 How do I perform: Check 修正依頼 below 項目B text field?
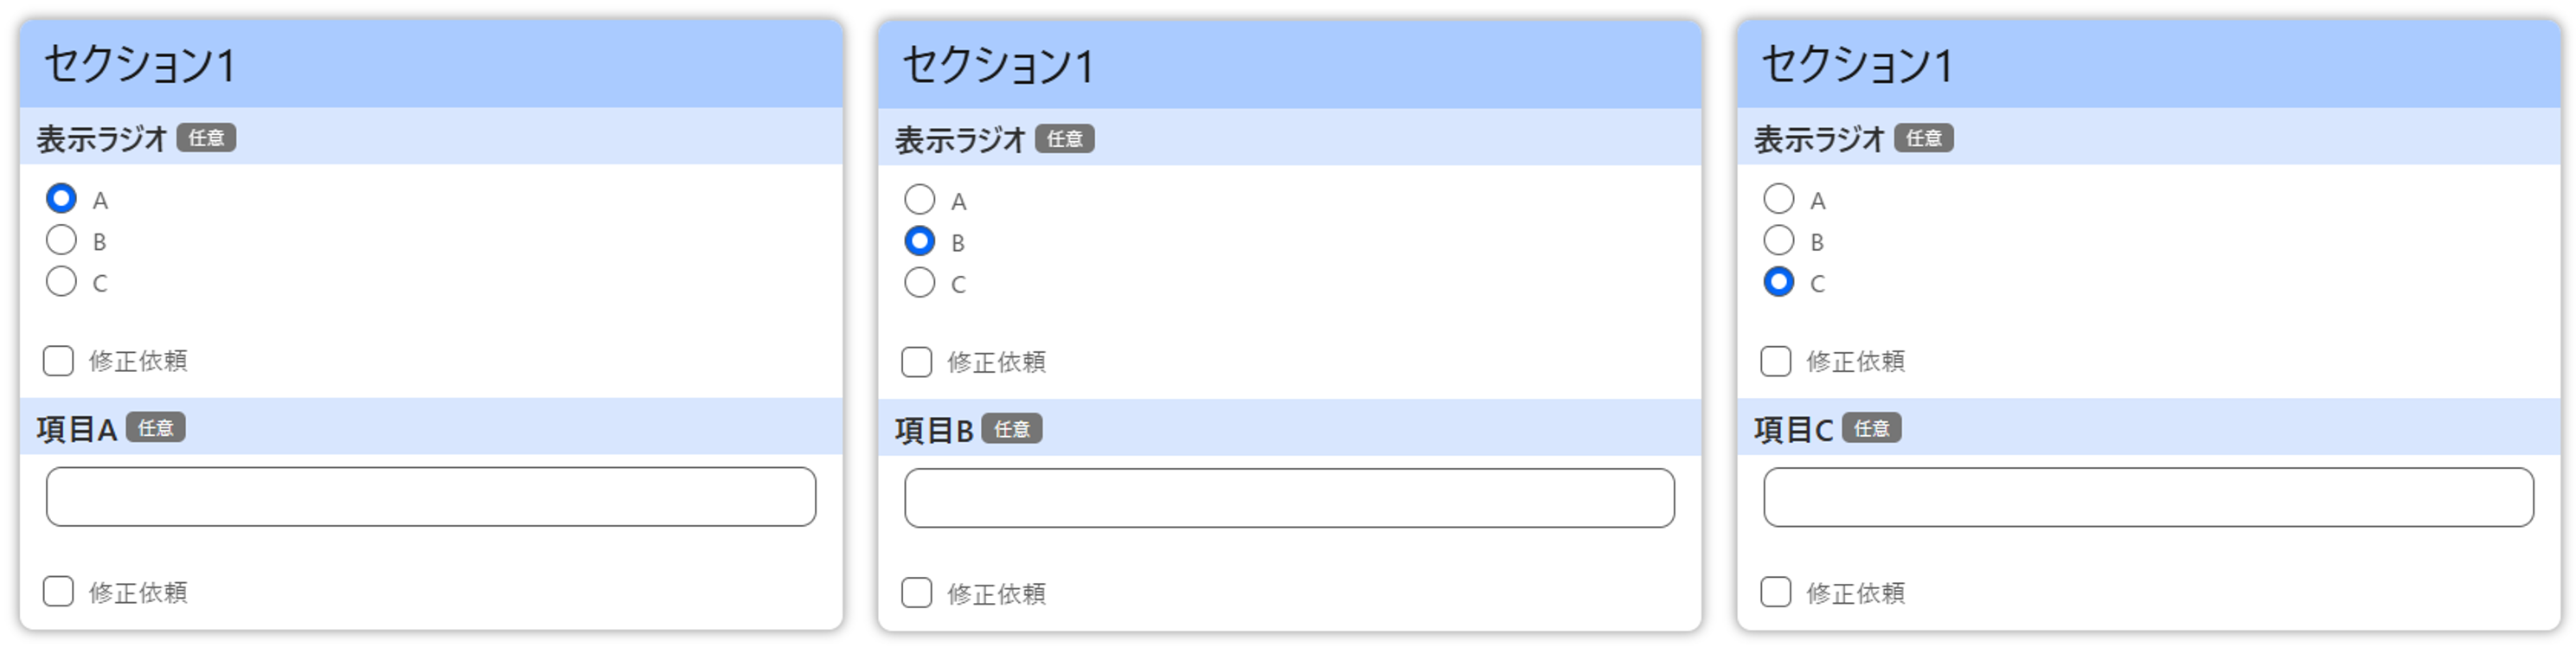coord(915,593)
